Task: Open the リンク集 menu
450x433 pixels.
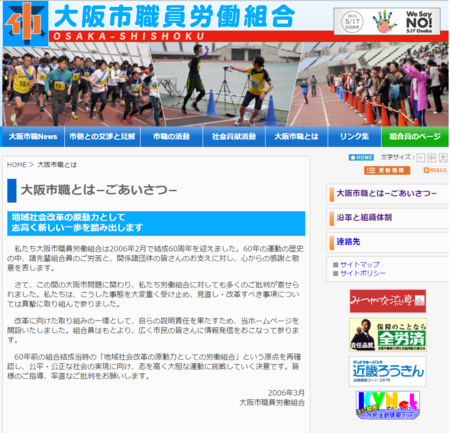Action: 354,136
